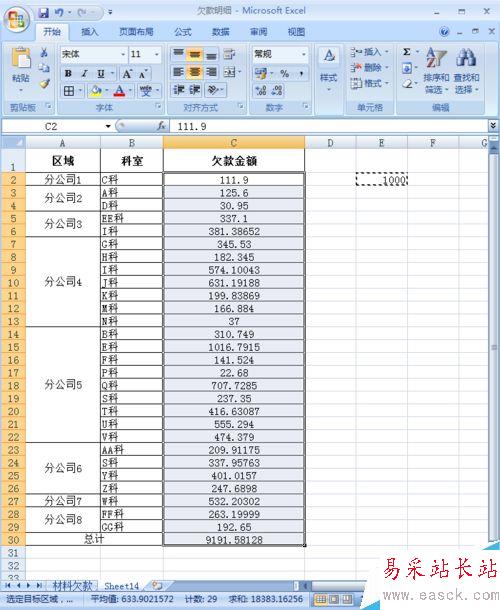The width and height of the screenshot is (500, 610).
Task: Increase font size with large A
Action: [127, 73]
